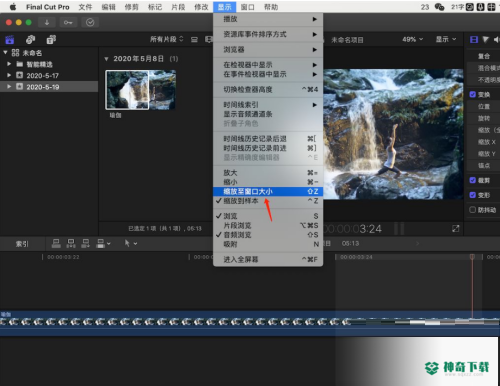
Task: Collapse the 未命名 library disclosure triangle
Action: (x=5, y=52)
